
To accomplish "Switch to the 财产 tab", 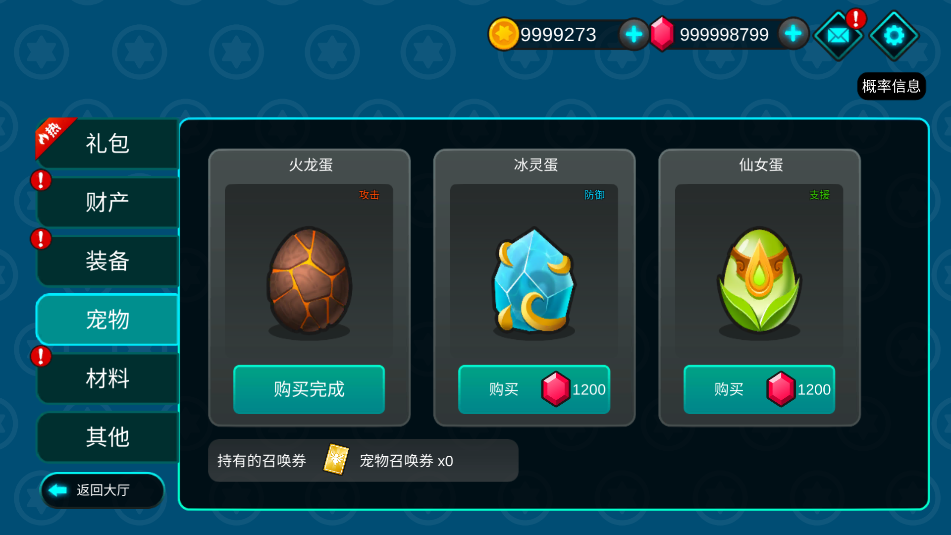I will (x=107, y=202).
